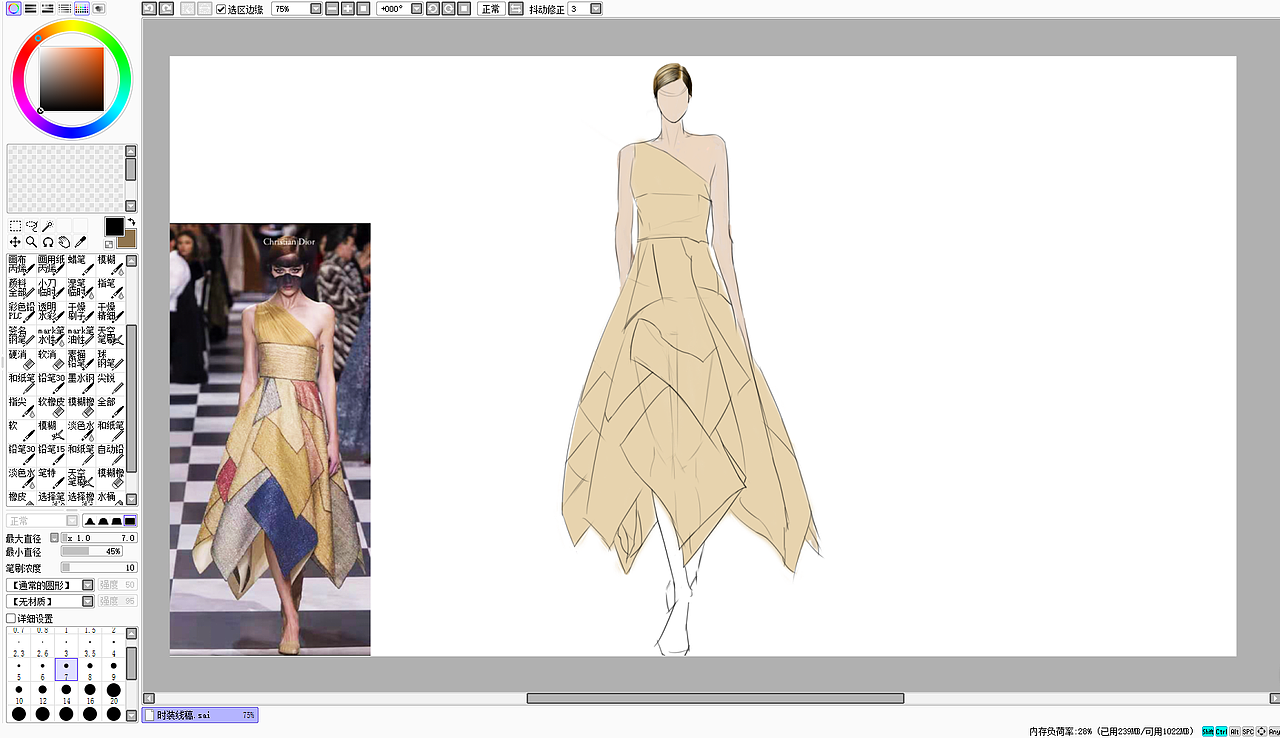Enable the 详细设置 checkbox
The height and width of the screenshot is (738, 1280).
(x=12, y=619)
